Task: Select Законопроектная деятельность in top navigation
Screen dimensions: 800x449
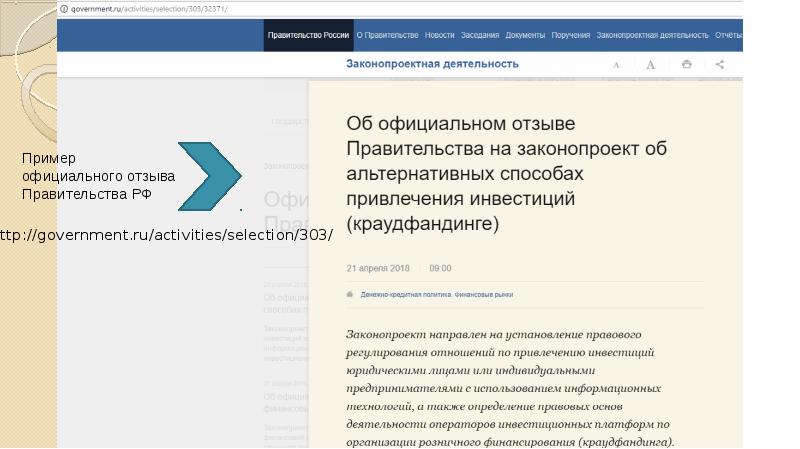Action: point(652,35)
